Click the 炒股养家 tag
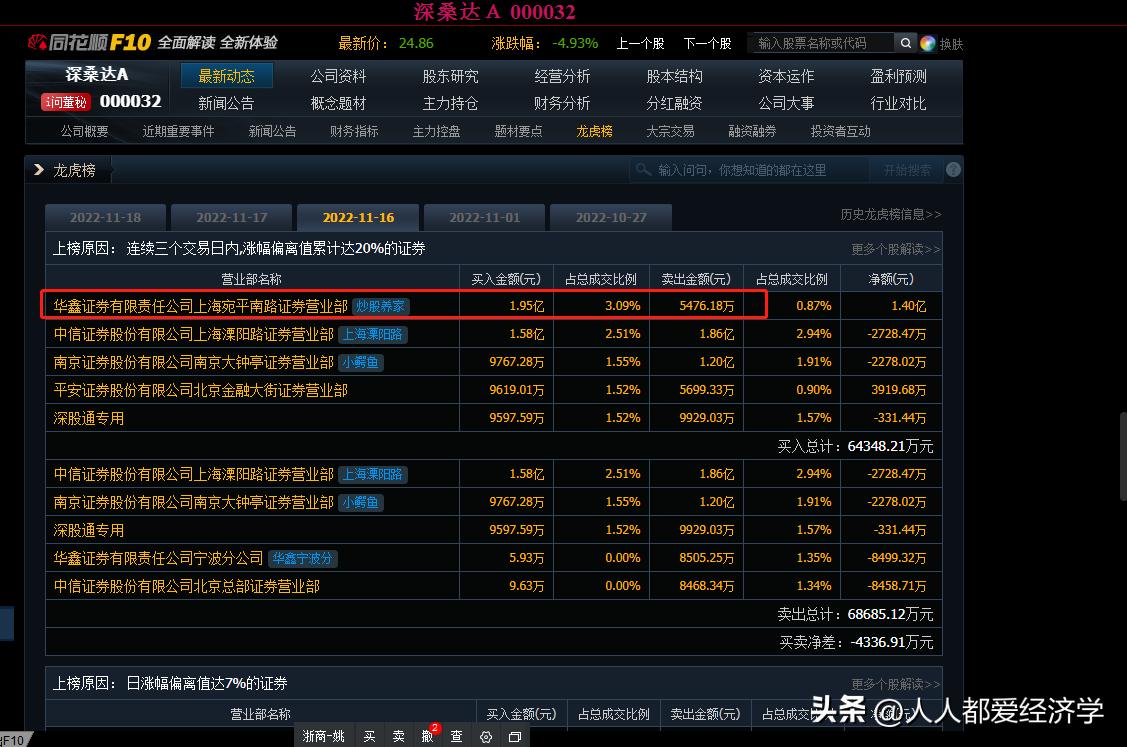Viewport: 1127px width, 747px height. point(380,306)
